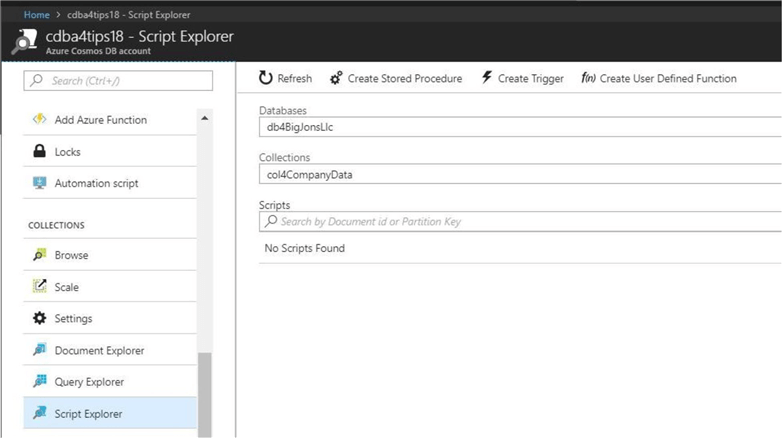Viewport: 782px width, 438px height.
Task: Open the Locks menu entry
Action: click(110, 152)
